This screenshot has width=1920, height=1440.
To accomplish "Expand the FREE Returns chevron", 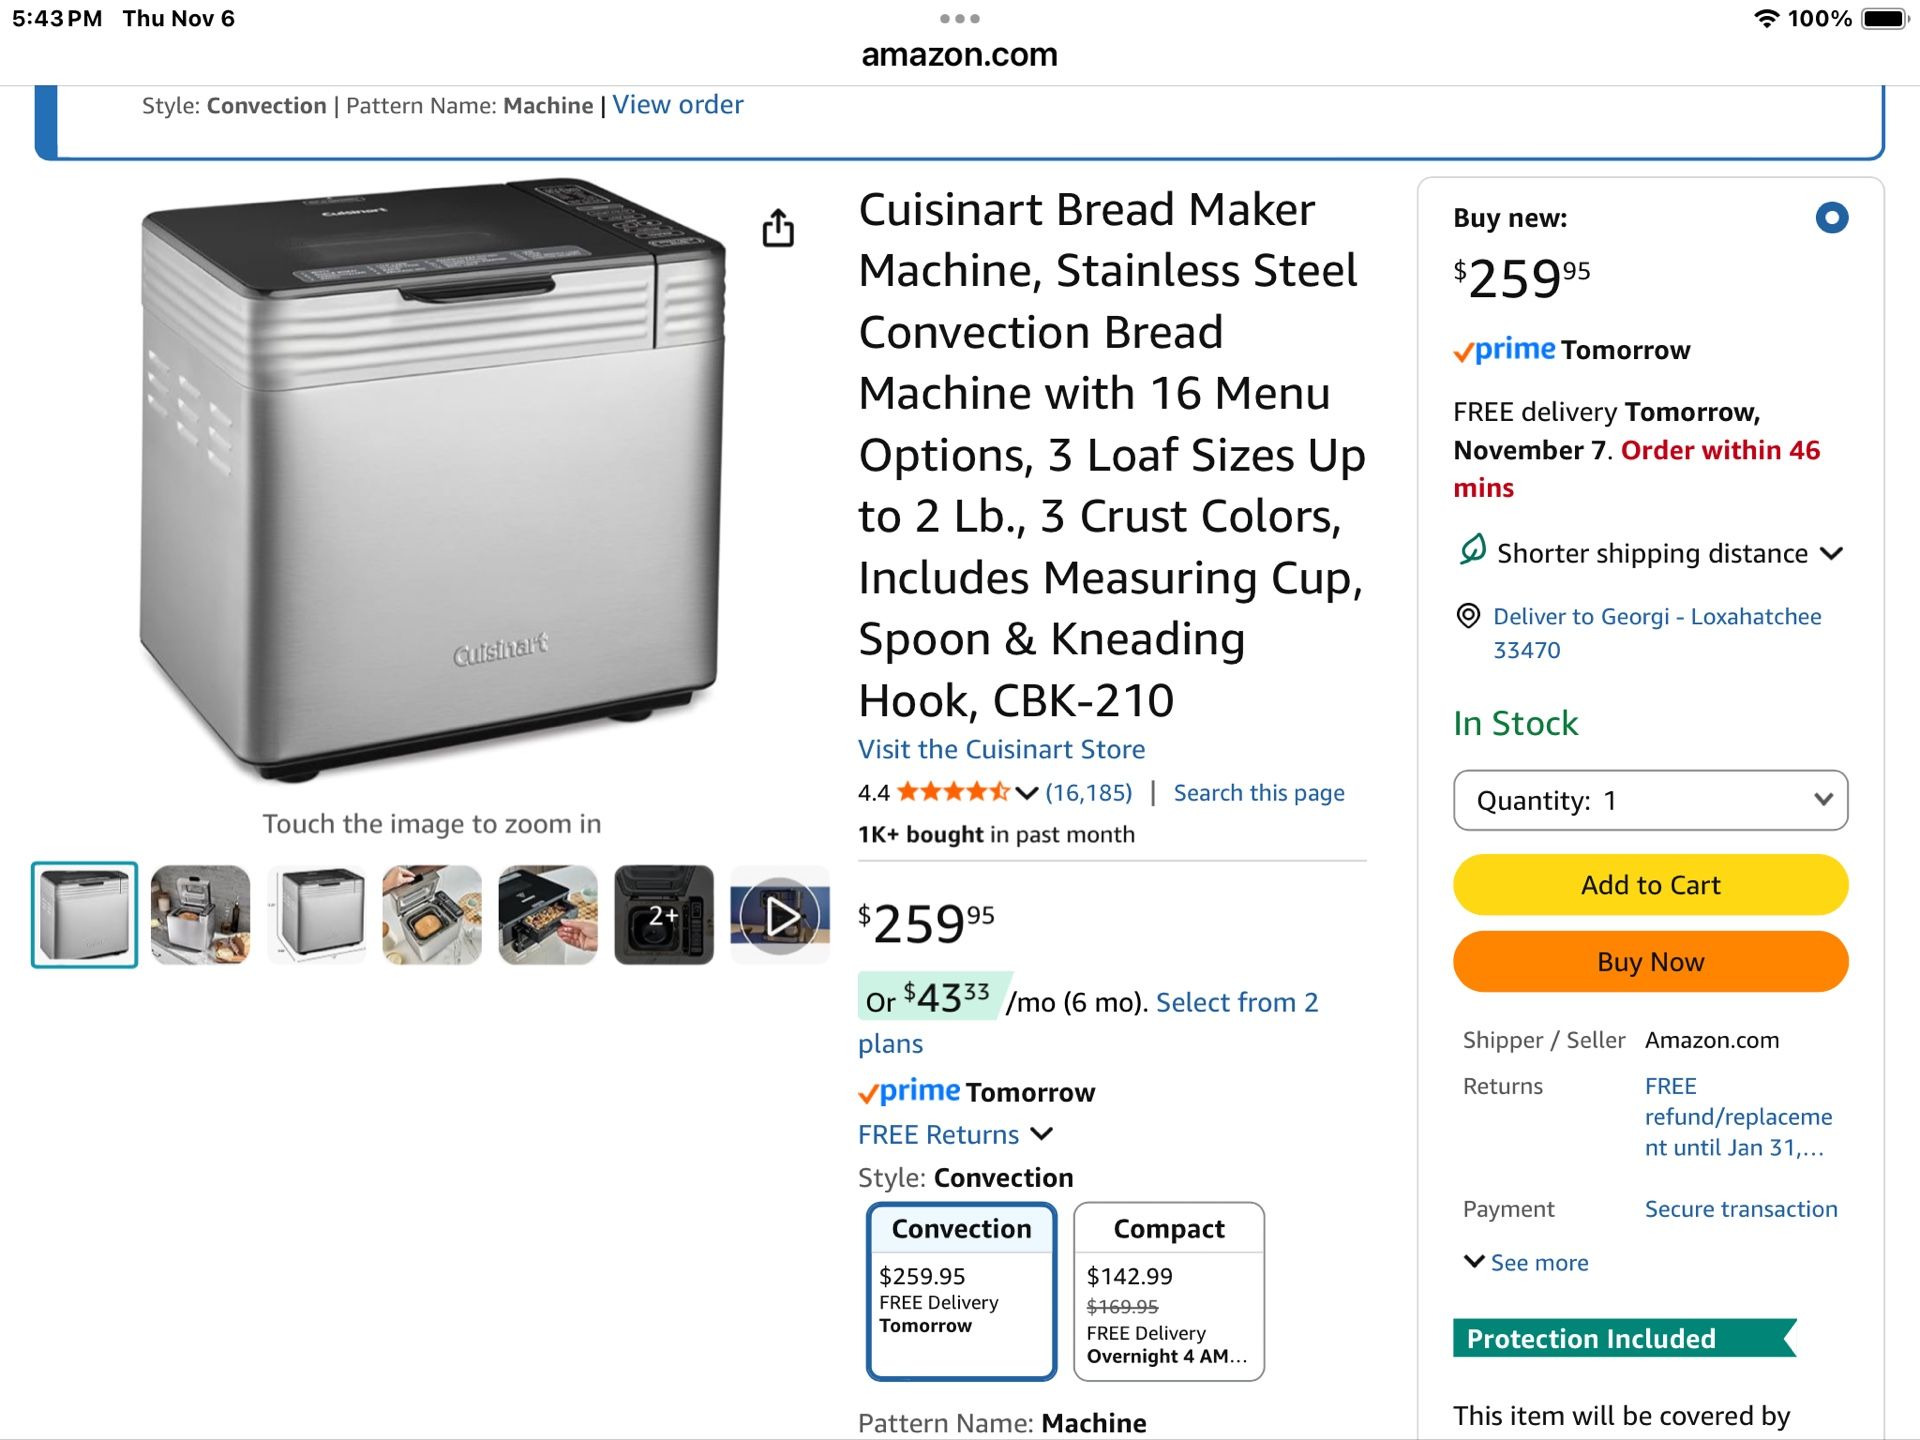I will pos(1042,1134).
